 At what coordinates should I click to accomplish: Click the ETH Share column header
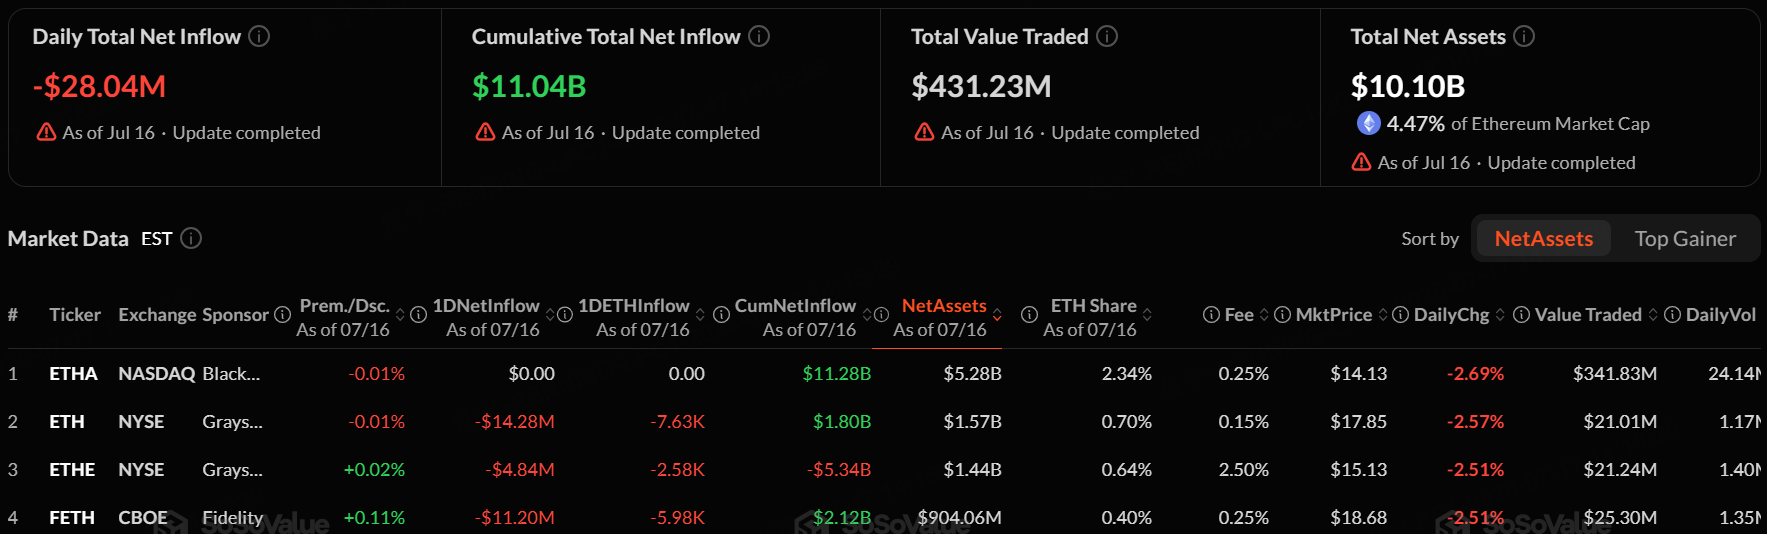pyautogui.click(x=1091, y=317)
